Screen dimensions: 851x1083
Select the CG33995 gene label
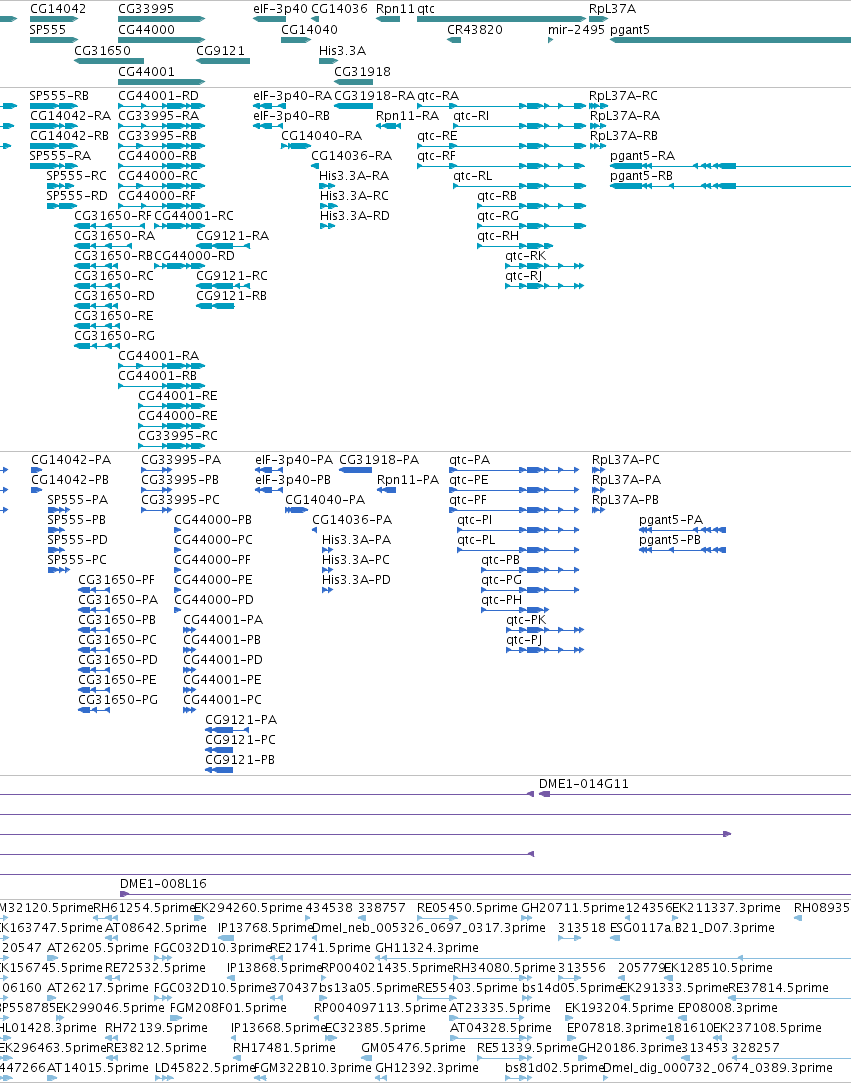[146, 9]
